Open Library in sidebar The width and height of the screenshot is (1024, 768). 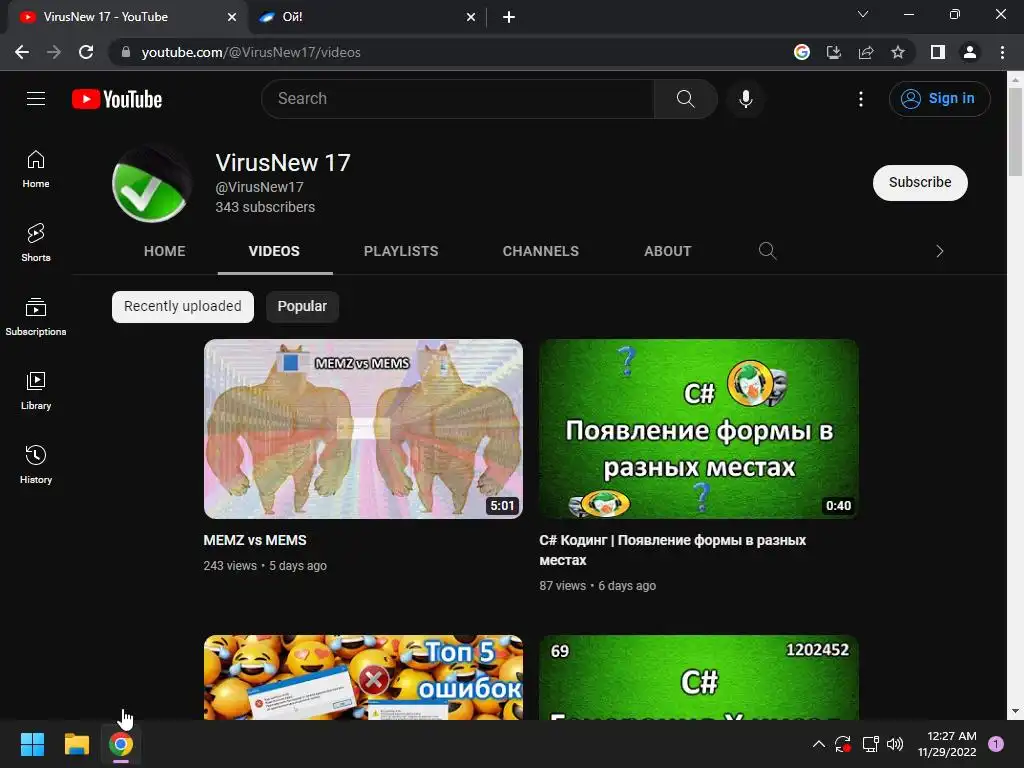pos(36,391)
